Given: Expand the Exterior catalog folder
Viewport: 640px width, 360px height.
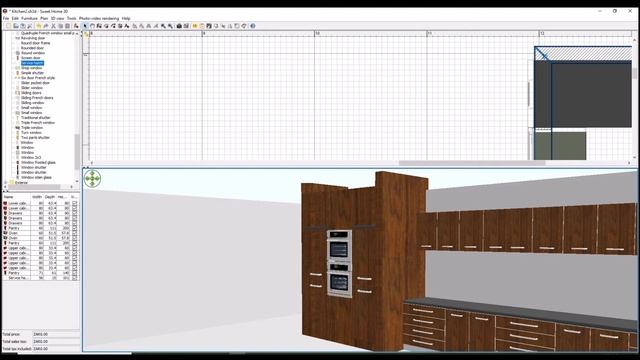Looking at the screenshot, I should point(5,182).
